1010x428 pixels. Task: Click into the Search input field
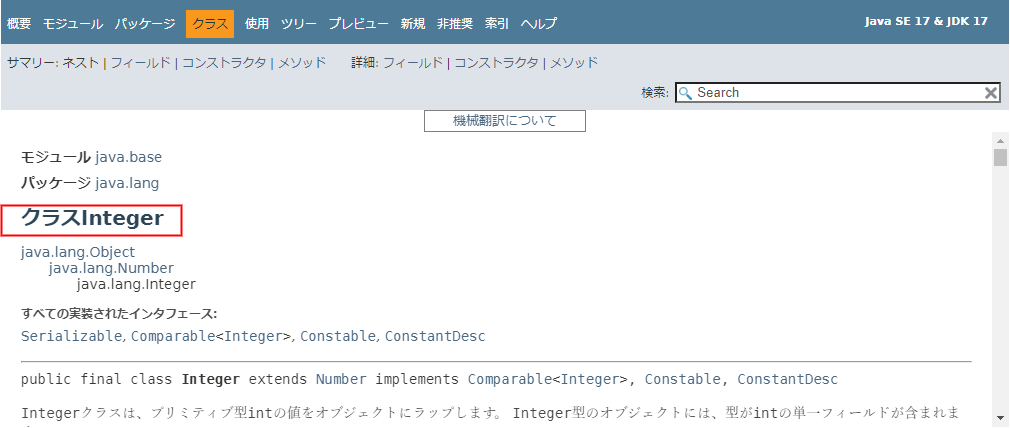(837, 92)
